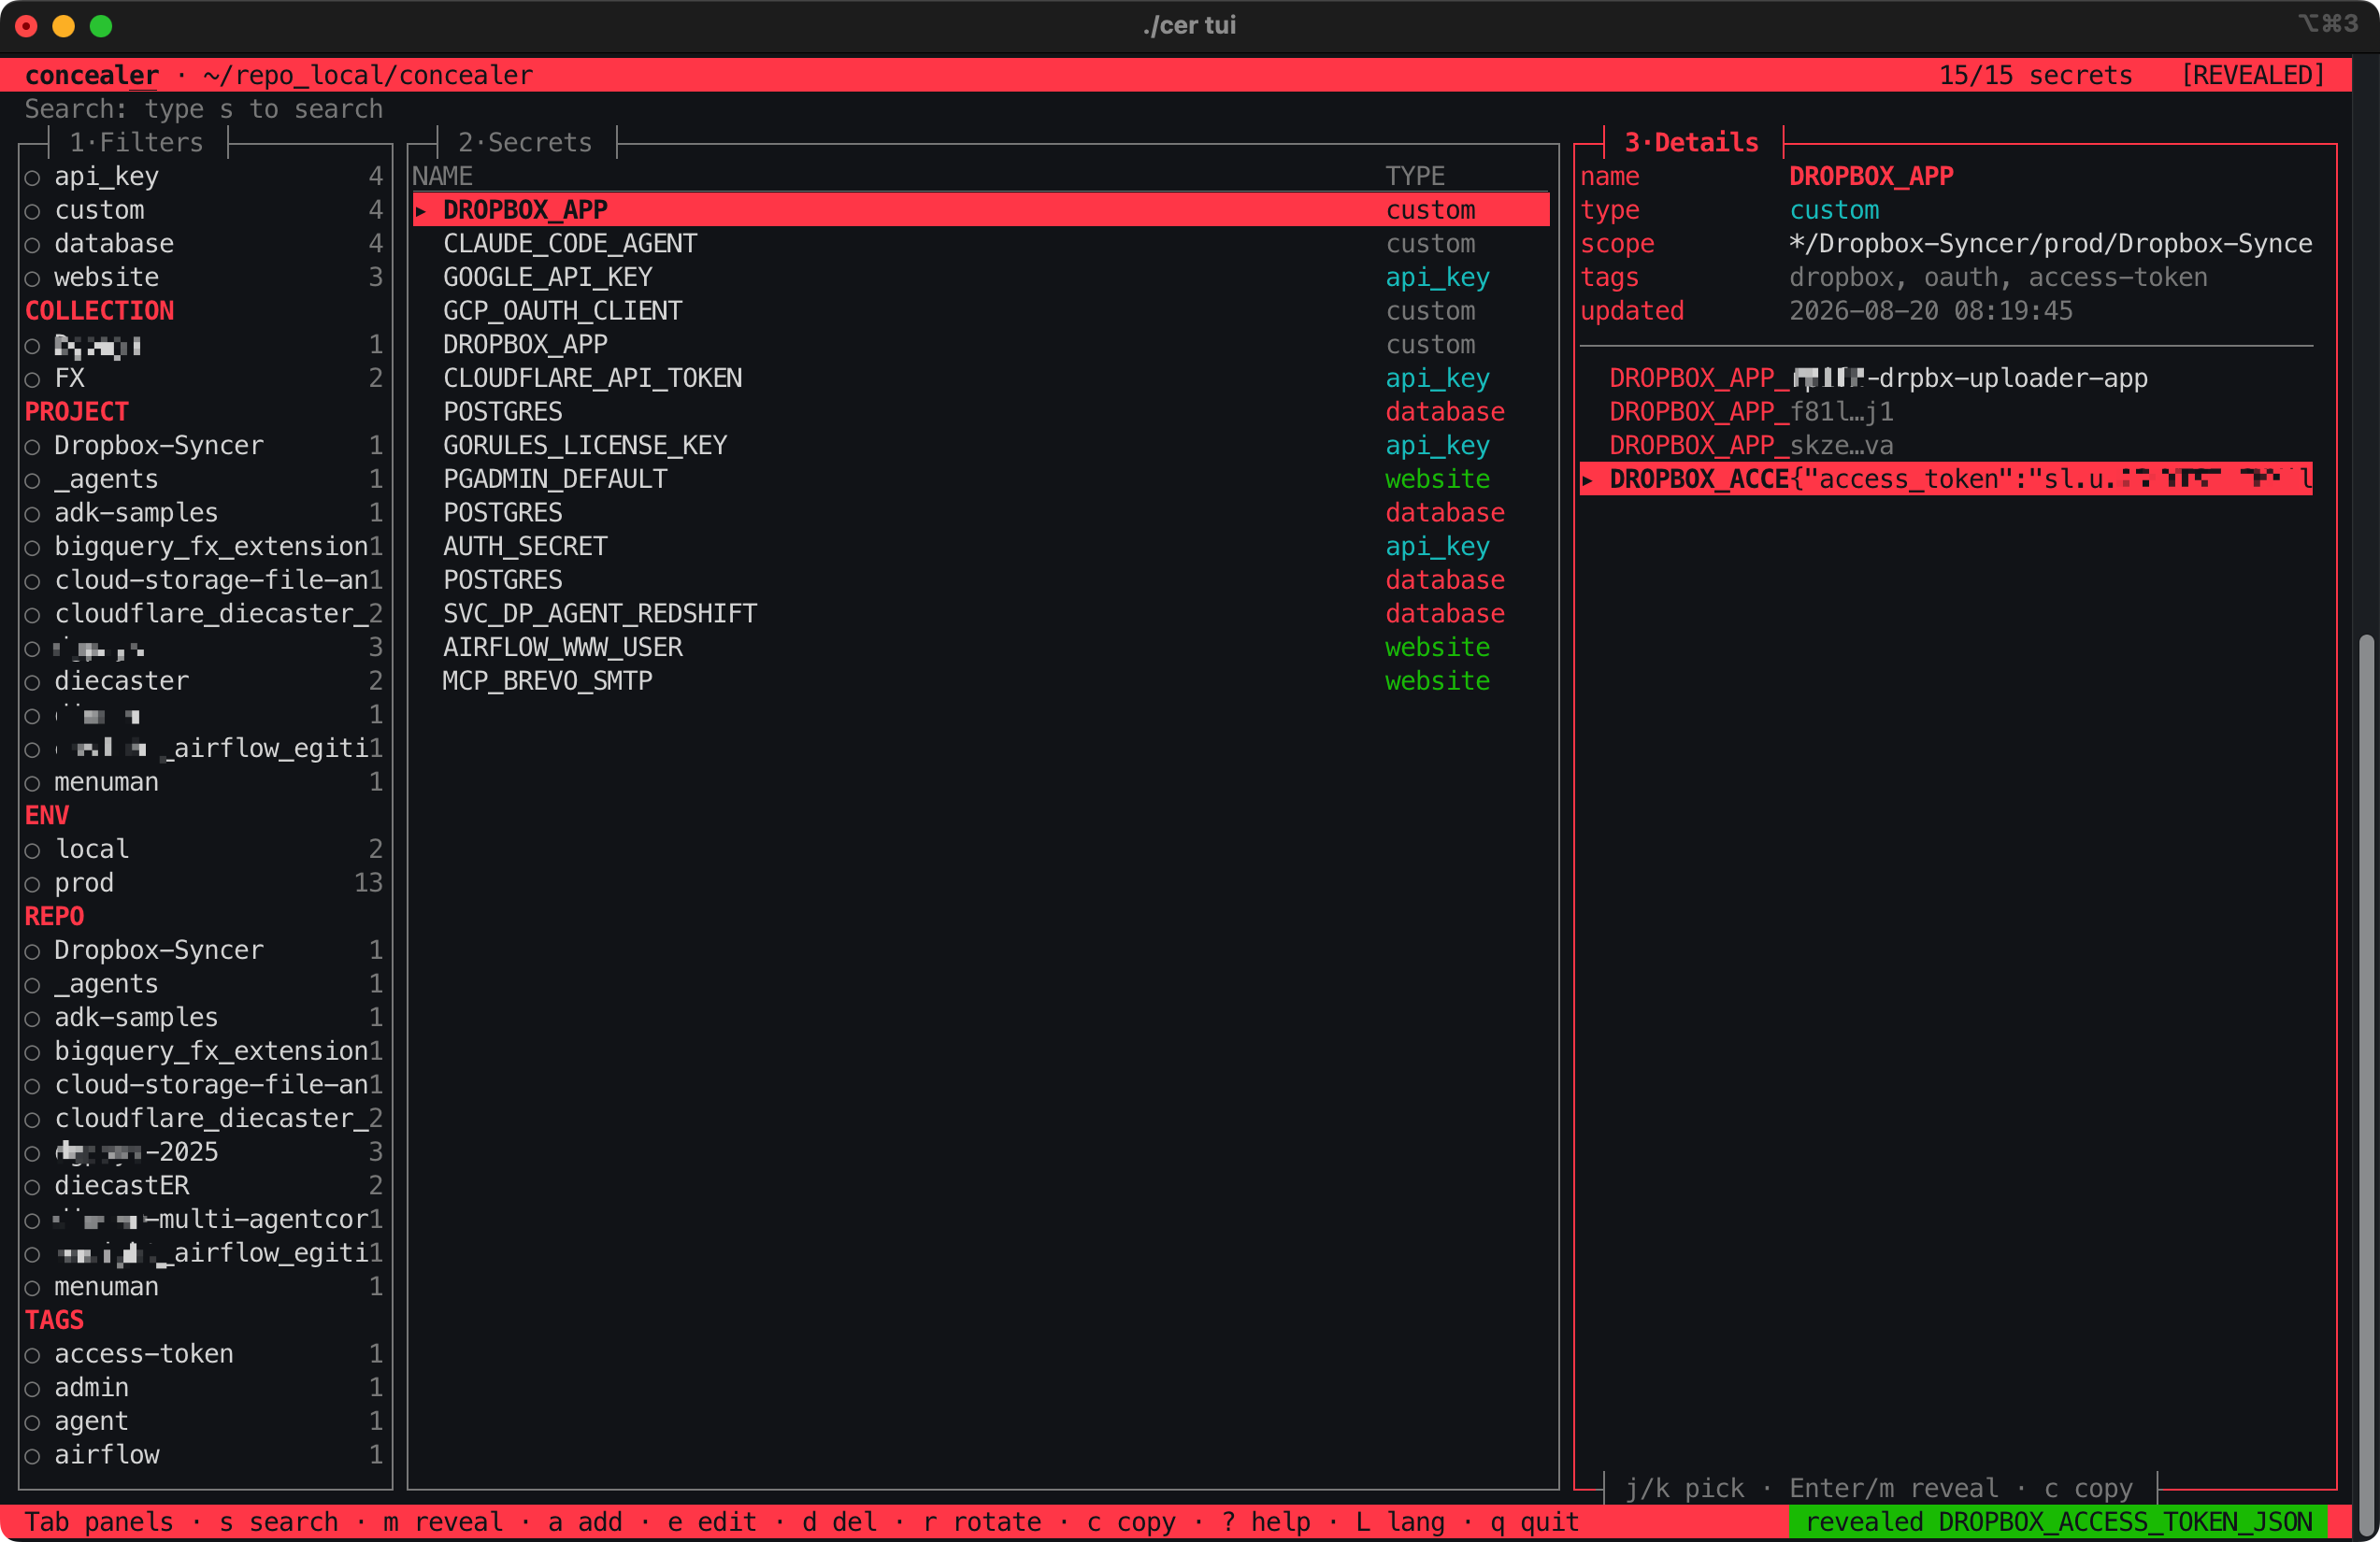The width and height of the screenshot is (2380, 1542).
Task: Select the highlighted DROPBOX_APP secret row
Action: (980, 210)
